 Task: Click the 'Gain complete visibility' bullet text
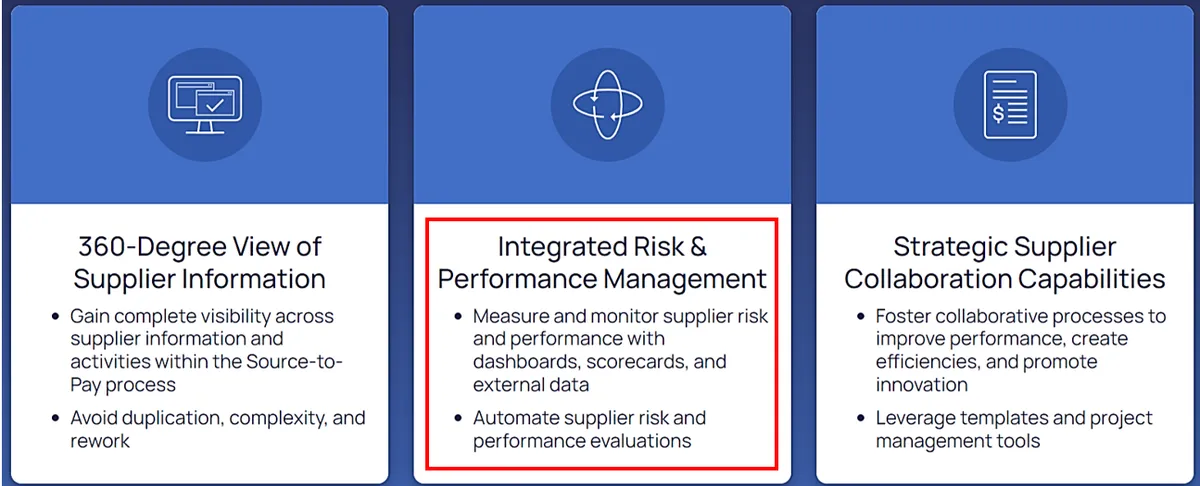pos(206,350)
